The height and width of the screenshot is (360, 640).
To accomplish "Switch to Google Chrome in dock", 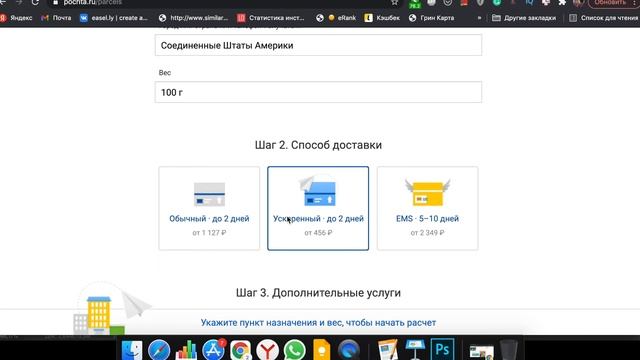I will click(x=240, y=350).
